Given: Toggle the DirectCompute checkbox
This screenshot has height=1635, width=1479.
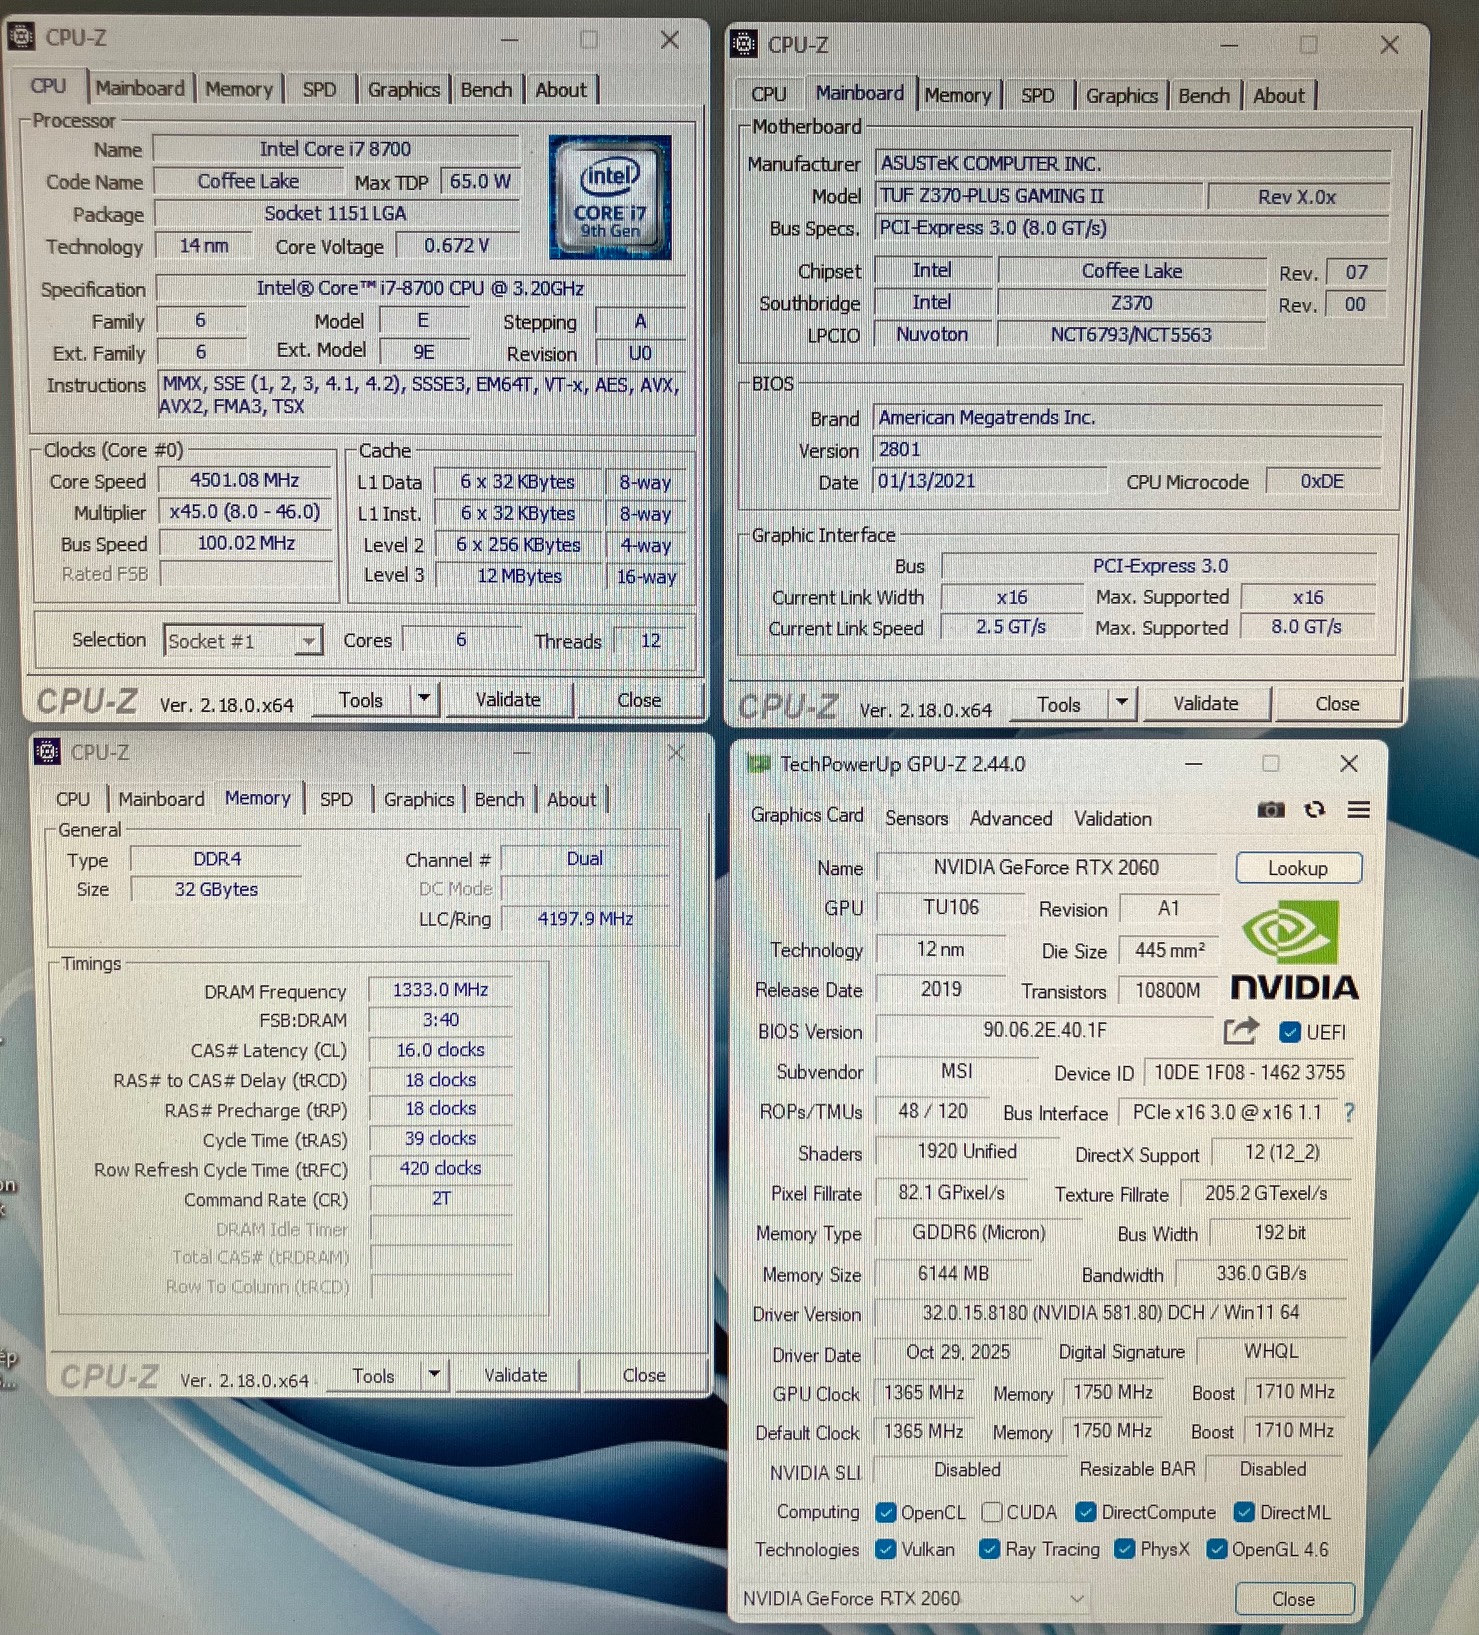Looking at the screenshot, I should pos(1086,1512).
